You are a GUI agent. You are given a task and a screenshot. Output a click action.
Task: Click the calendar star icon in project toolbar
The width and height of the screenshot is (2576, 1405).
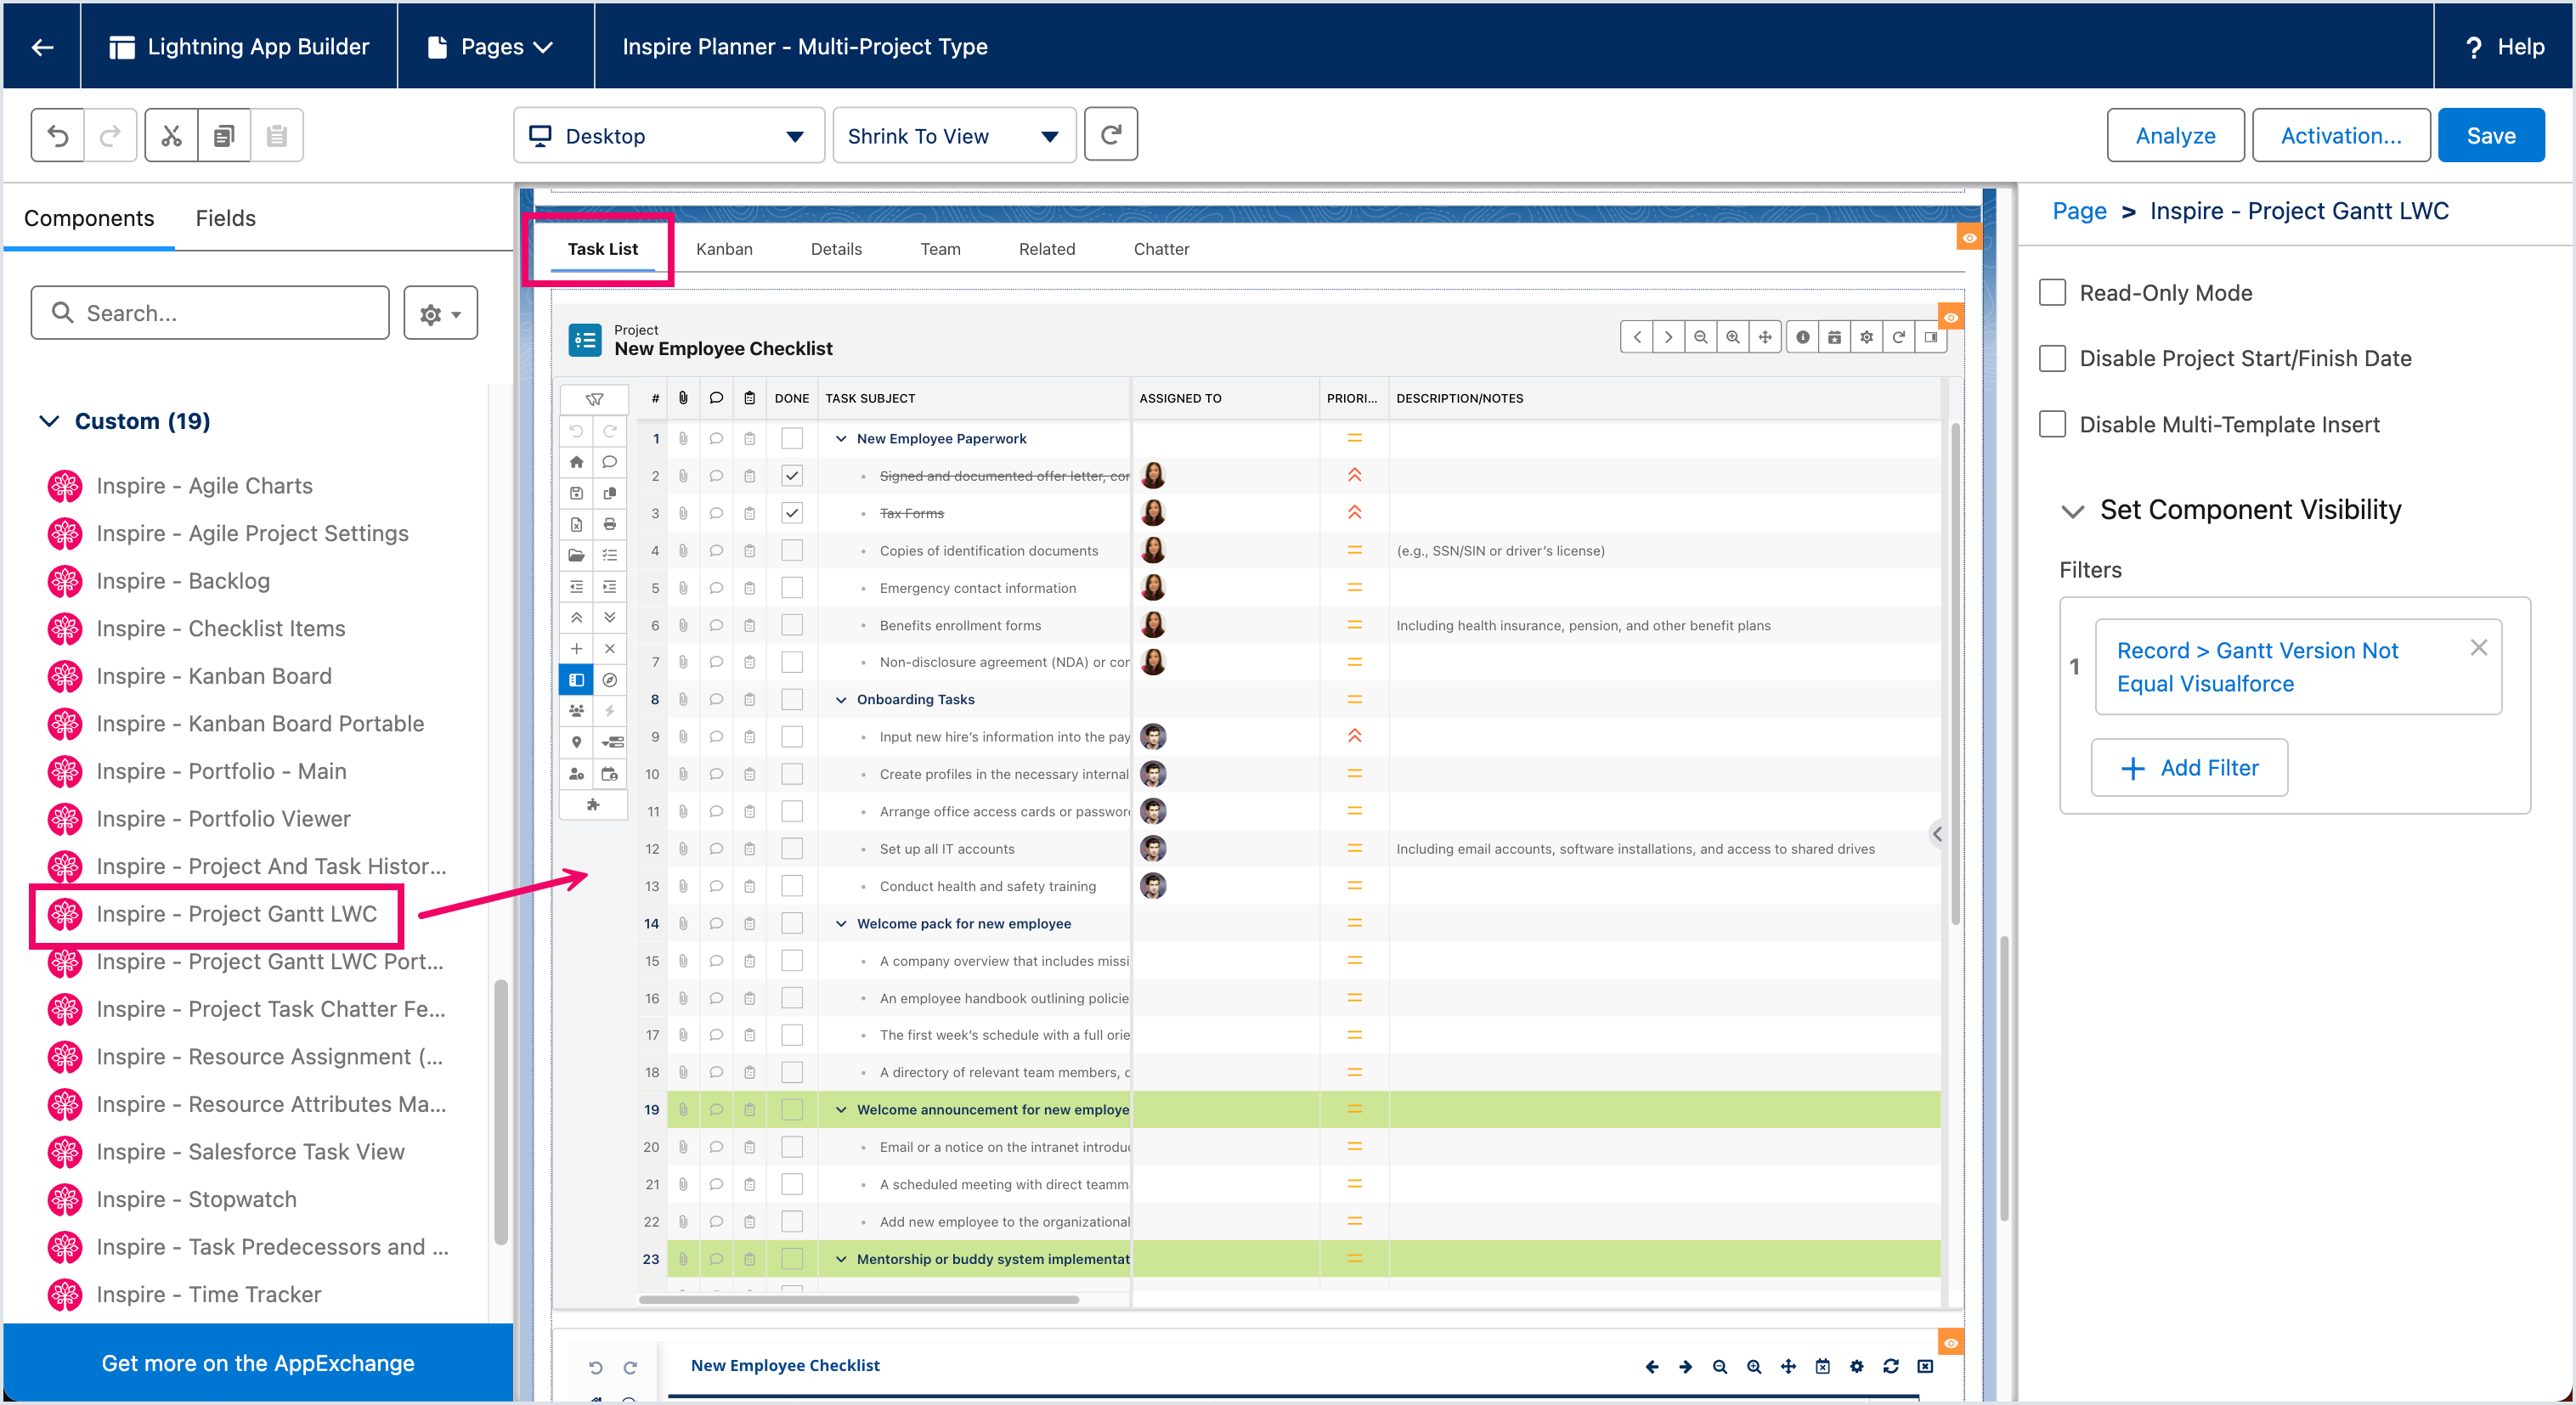[x=1835, y=337]
